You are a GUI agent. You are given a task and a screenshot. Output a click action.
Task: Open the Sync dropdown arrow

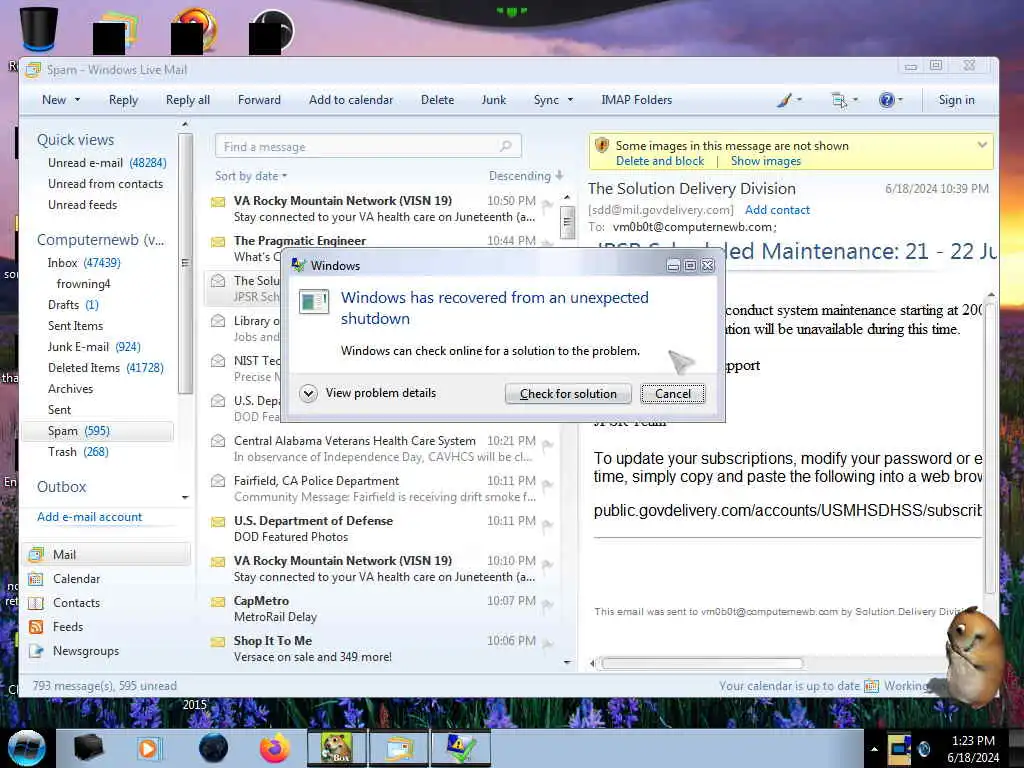(570, 100)
